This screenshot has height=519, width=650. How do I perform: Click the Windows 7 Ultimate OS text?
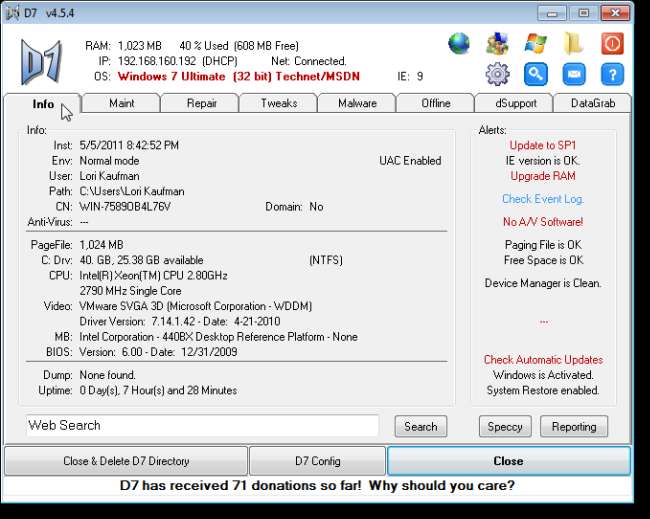tap(239, 77)
